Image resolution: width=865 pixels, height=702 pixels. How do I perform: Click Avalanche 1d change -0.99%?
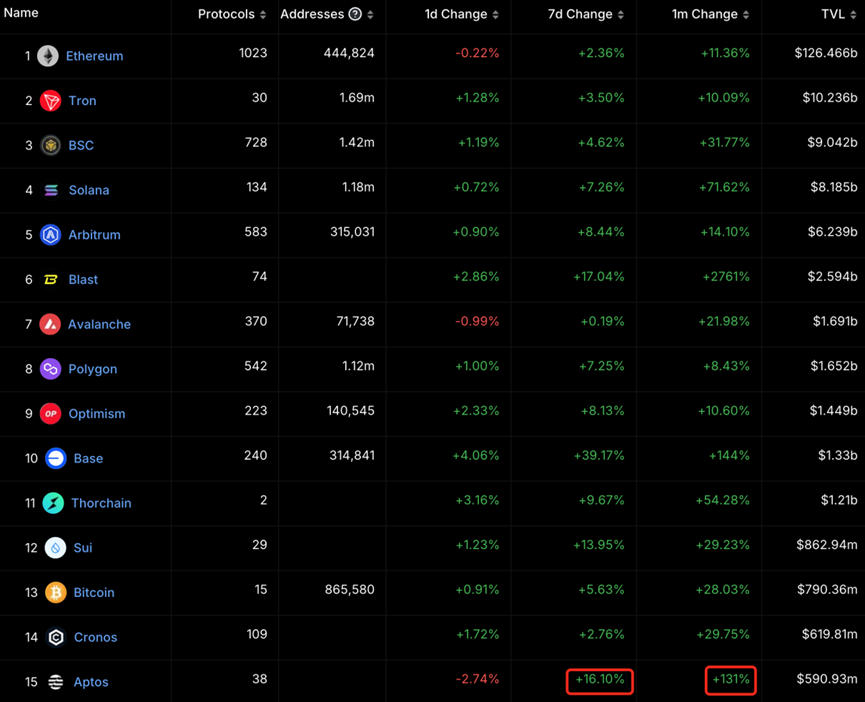click(x=477, y=321)
